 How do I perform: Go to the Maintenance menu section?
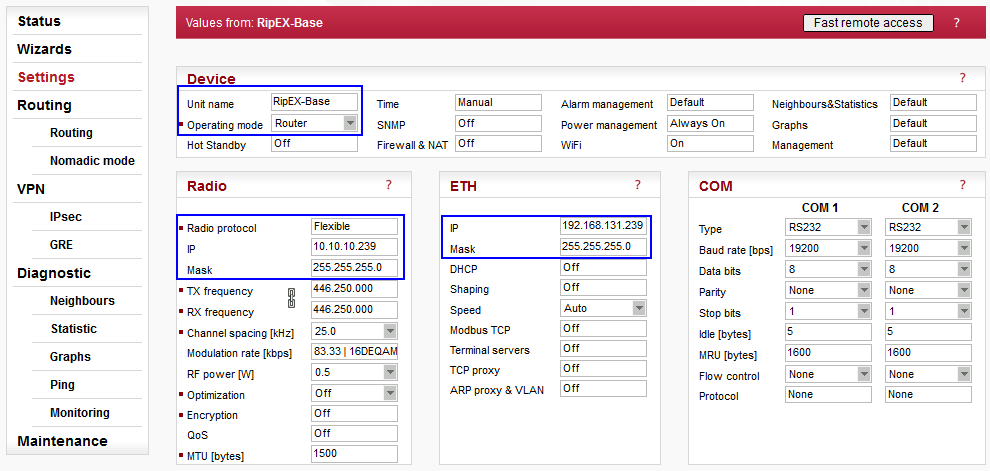click(62, 441)
